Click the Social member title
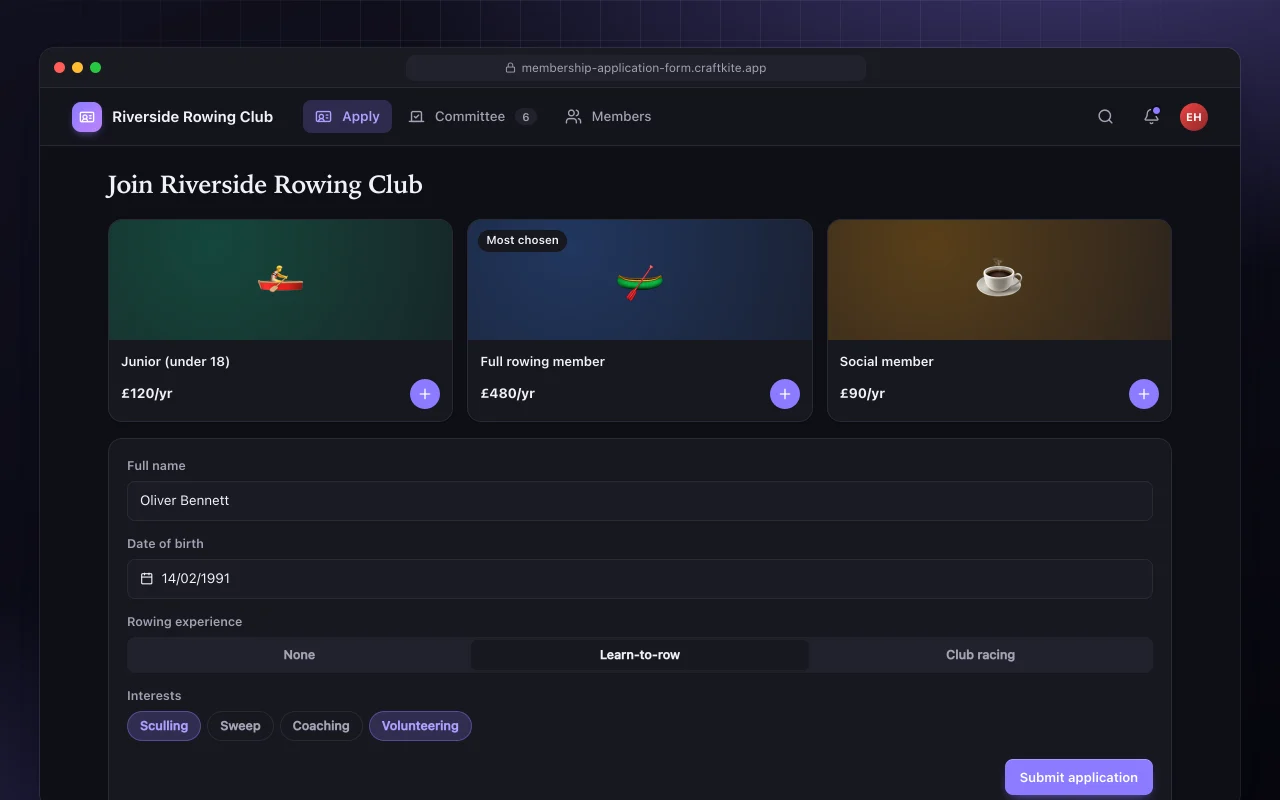This screenshot has height=800, width=1280. point(887,362)
